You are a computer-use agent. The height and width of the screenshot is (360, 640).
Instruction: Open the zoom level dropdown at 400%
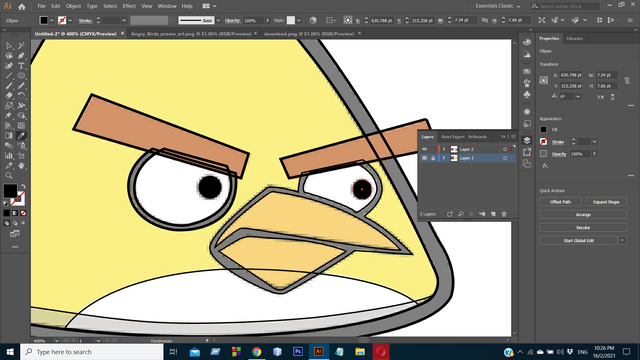[56, 340]
